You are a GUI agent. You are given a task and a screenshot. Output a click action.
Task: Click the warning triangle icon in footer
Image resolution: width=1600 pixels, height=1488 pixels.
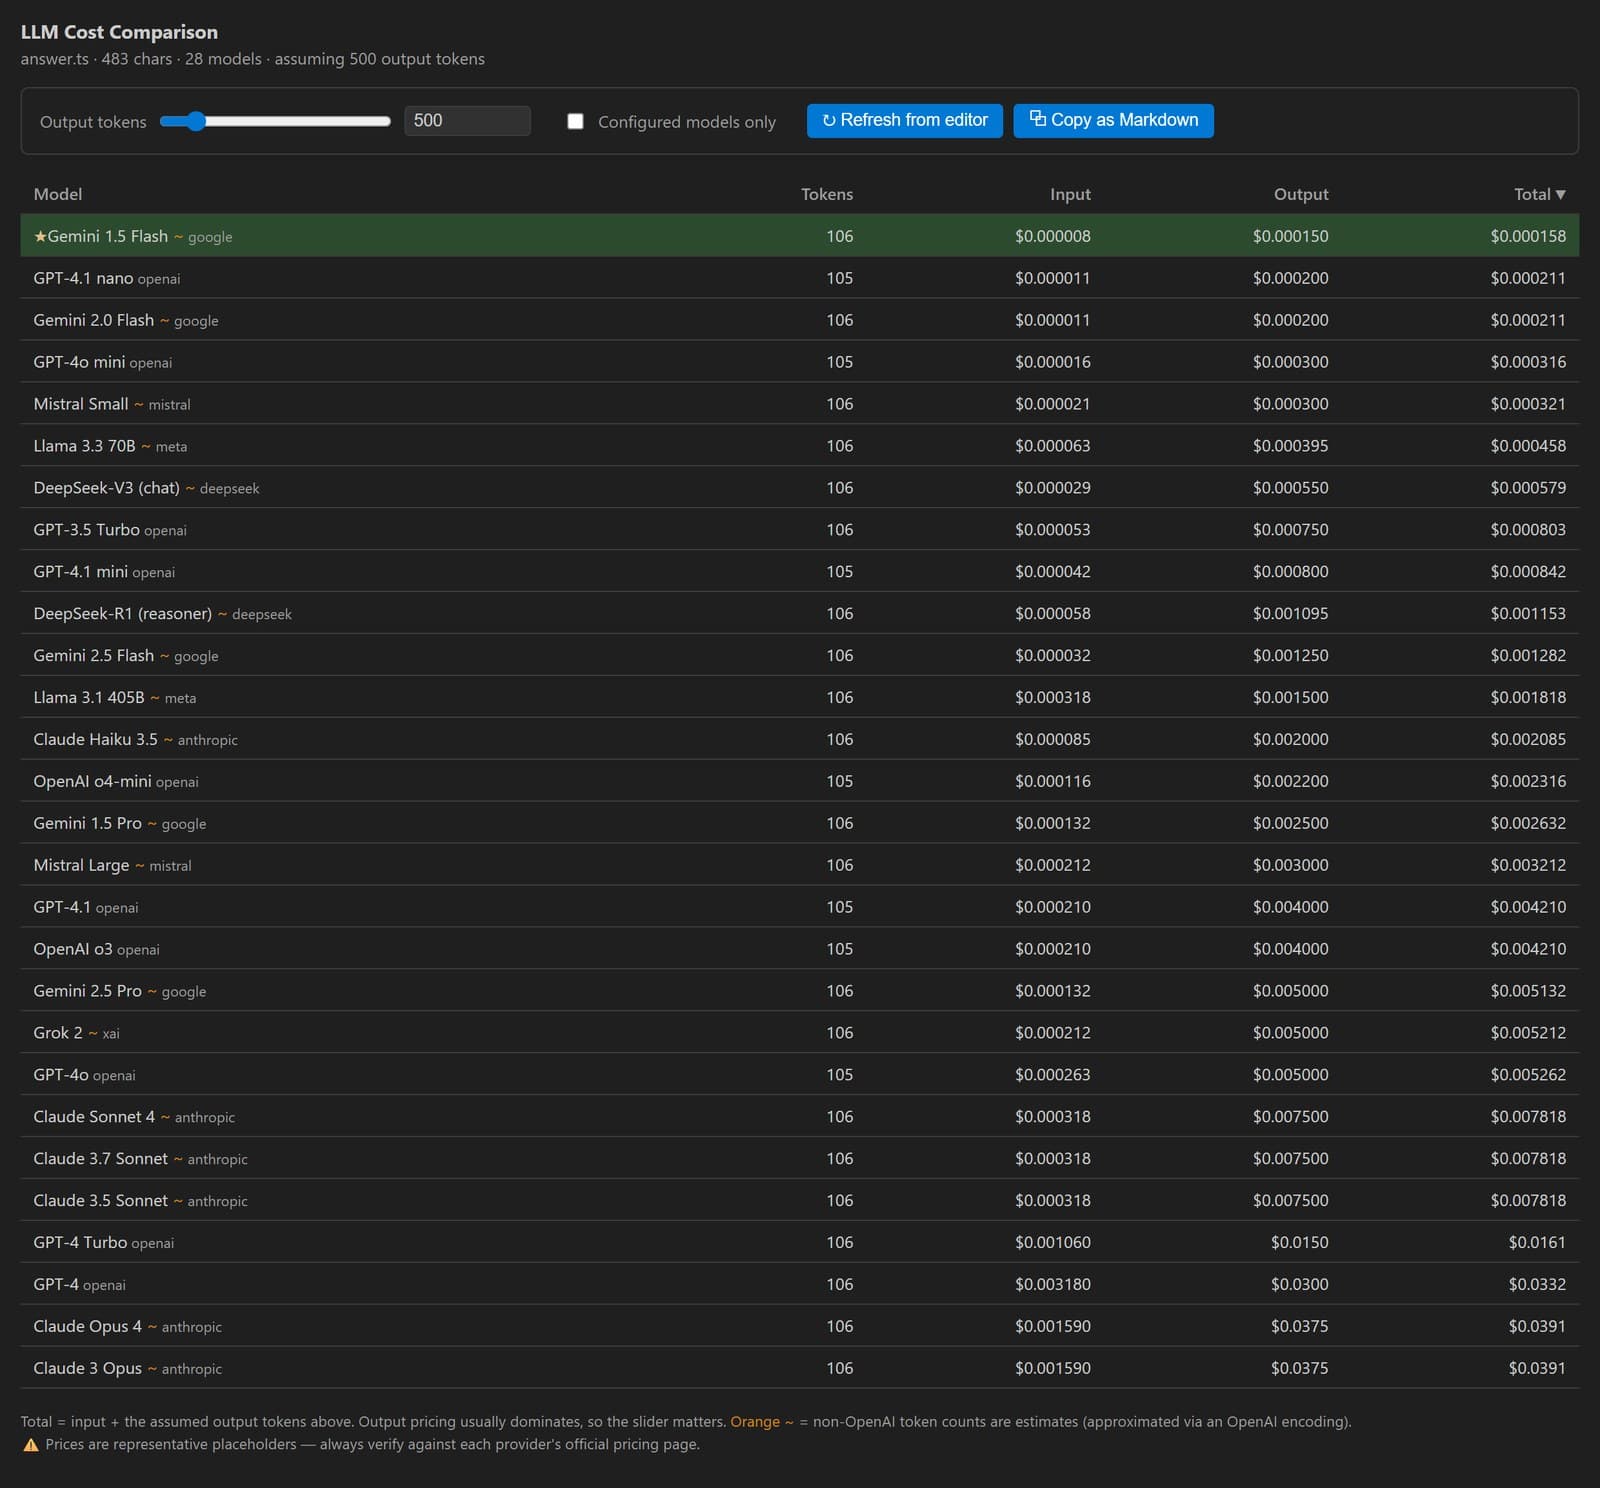(31, 1445)
